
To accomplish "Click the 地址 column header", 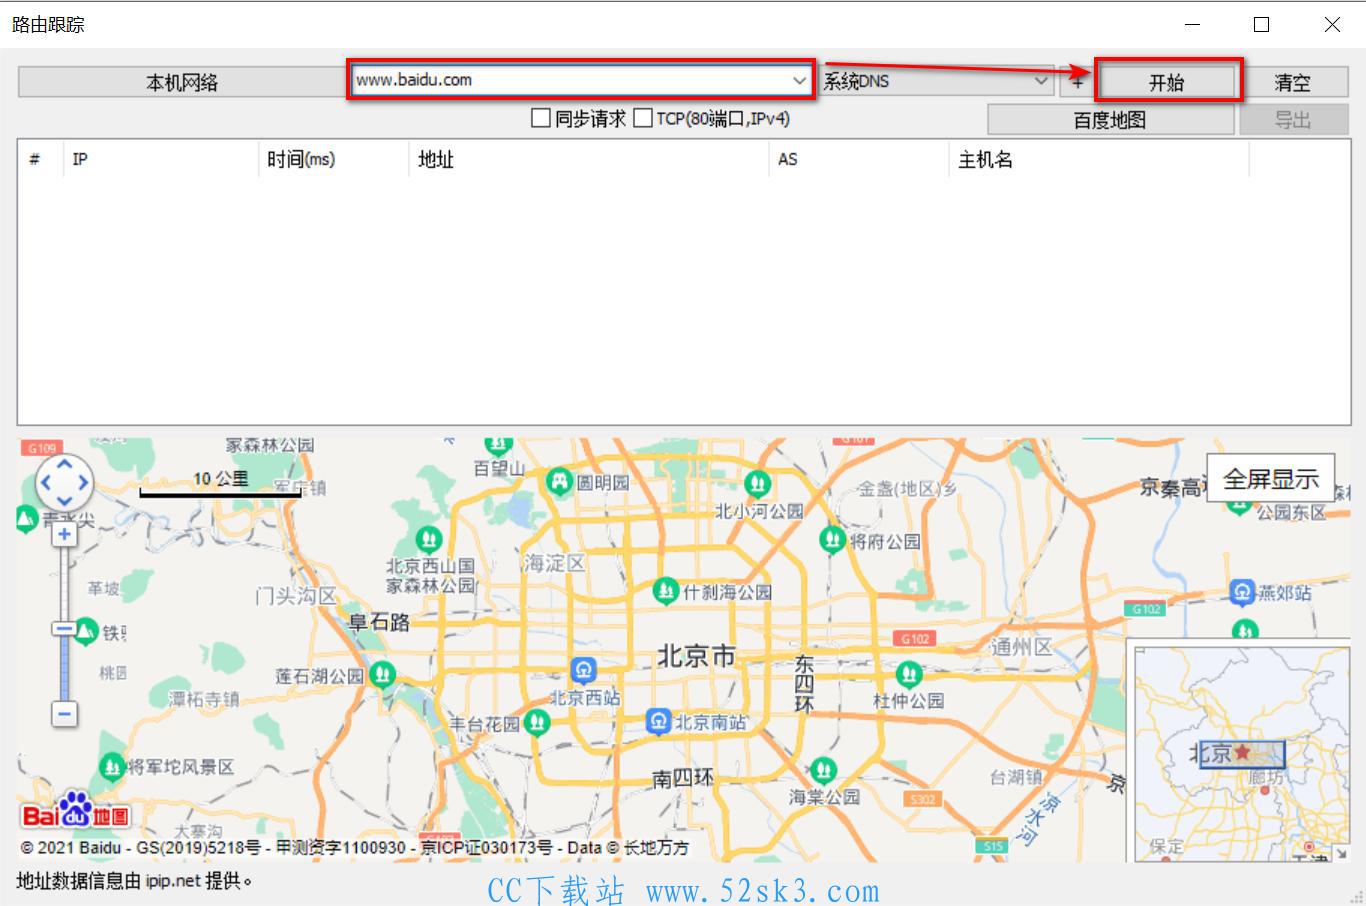I will coord(589,159).
